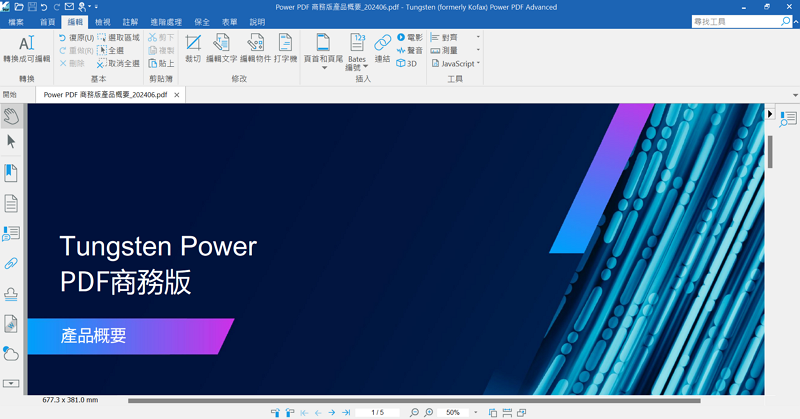Click the Undo (復原) button
This screenshot has width=800, height=419.
[x=76, y=38]
